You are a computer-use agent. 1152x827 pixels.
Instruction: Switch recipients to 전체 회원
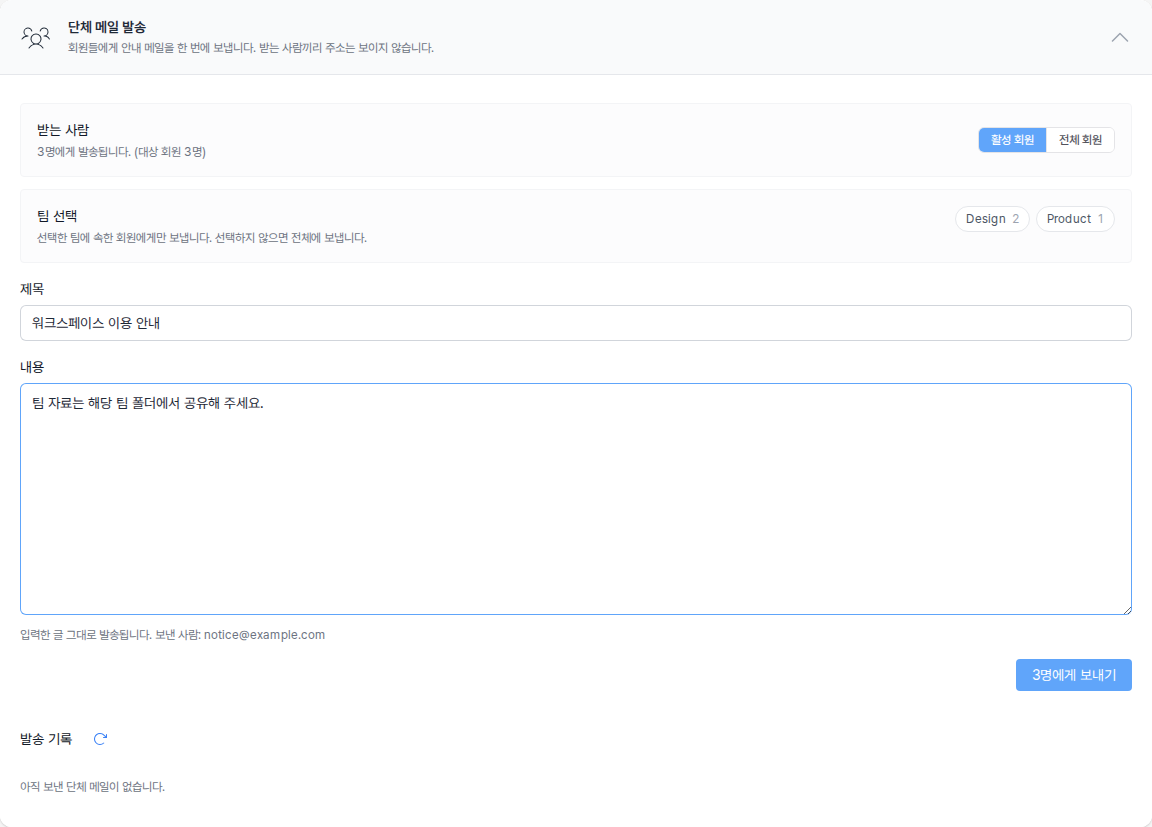pyautogui.click(x=1080, y=140)
